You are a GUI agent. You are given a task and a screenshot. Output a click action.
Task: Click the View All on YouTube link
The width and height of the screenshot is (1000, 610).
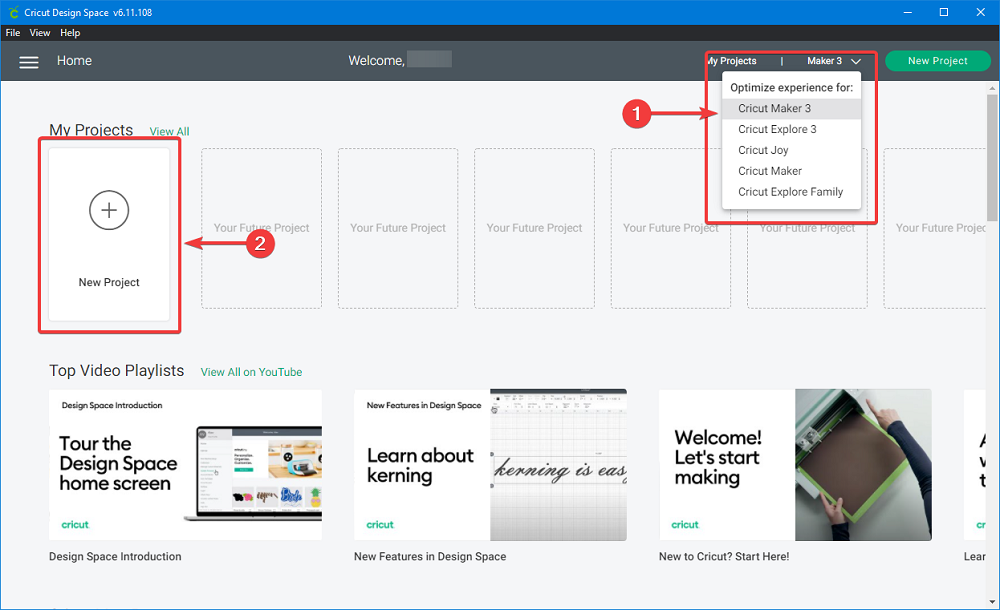coord(251,372)
